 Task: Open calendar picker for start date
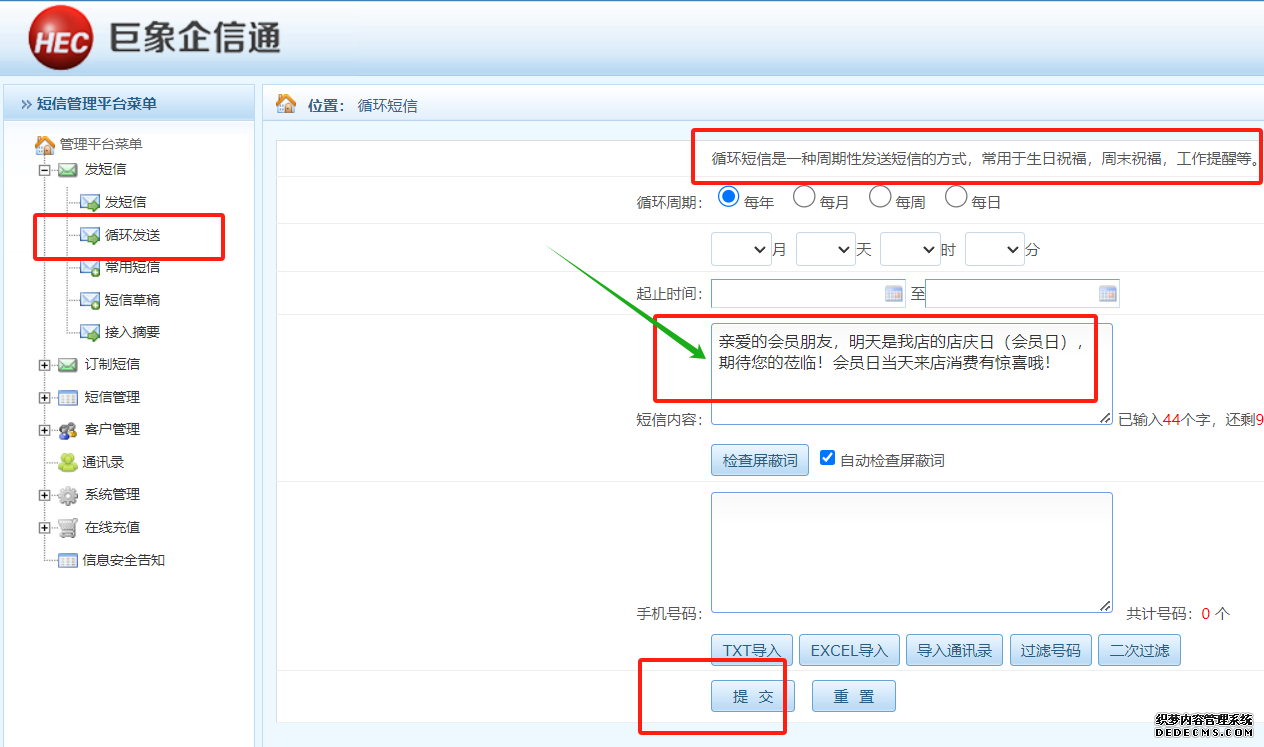[893, 294]
